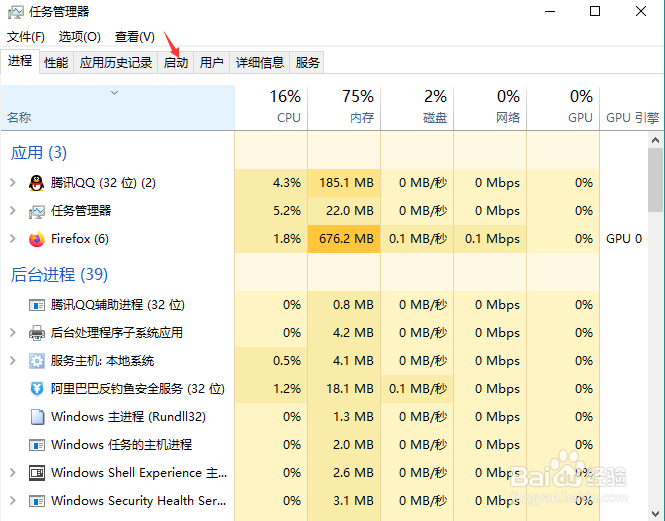Viewport: 665px width, 521px height.
Task: Click the sort chevron above 名称 column
Action: click(114, 92)
